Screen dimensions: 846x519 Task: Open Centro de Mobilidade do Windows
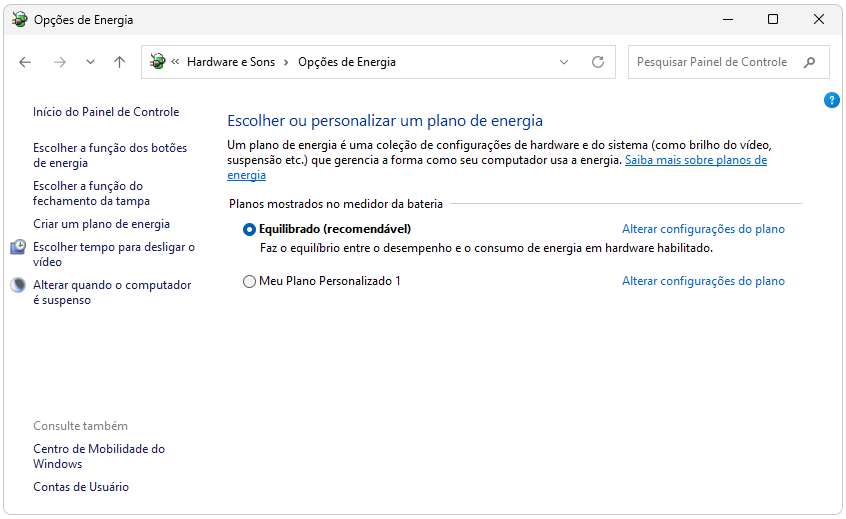(99, 456)
